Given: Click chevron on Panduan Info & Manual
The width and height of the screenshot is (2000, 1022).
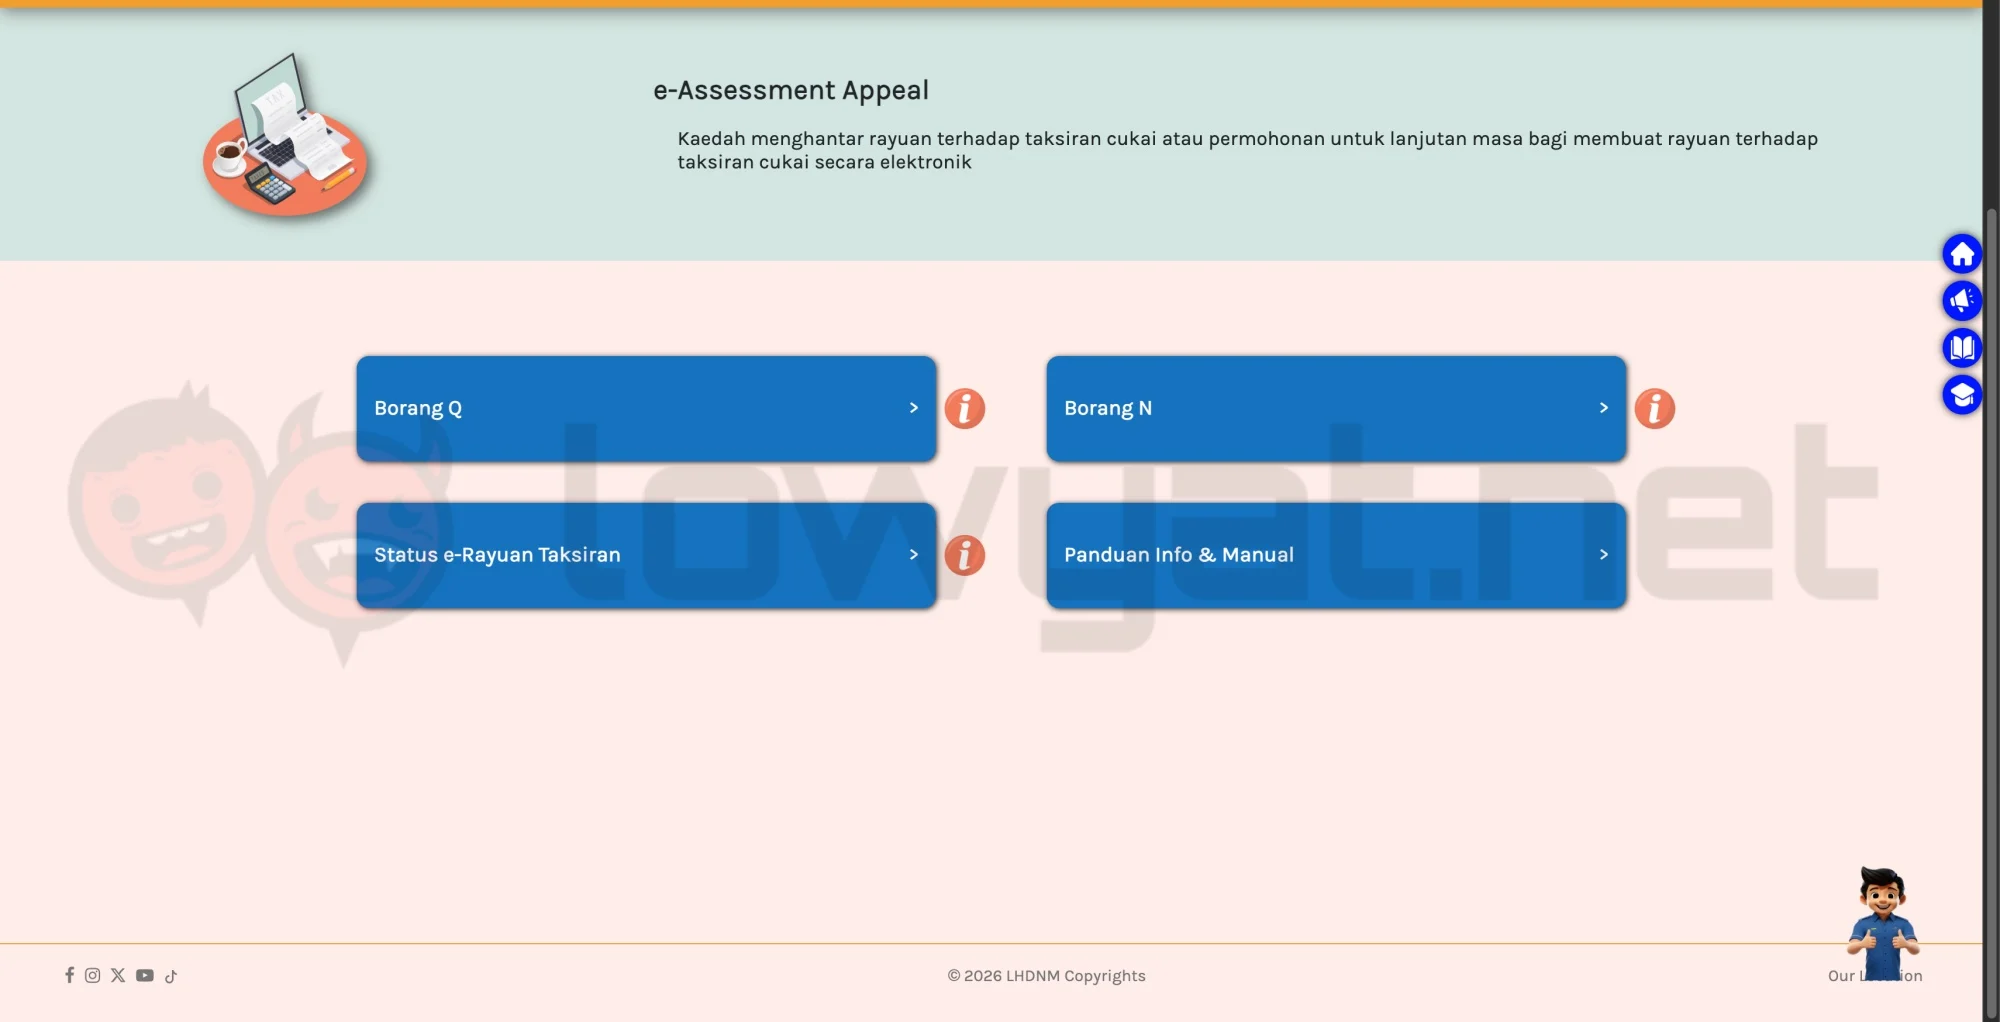Looking at the screenshot, I should (1603, 555).
